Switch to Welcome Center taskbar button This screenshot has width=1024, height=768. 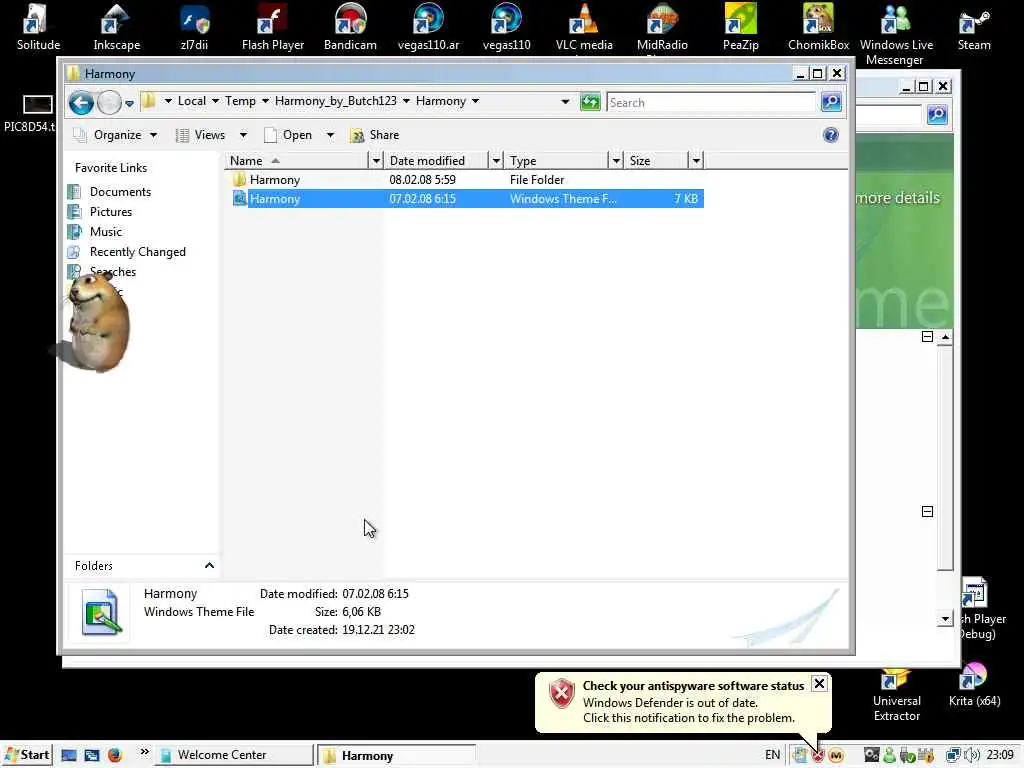click(x=233, y=756)
